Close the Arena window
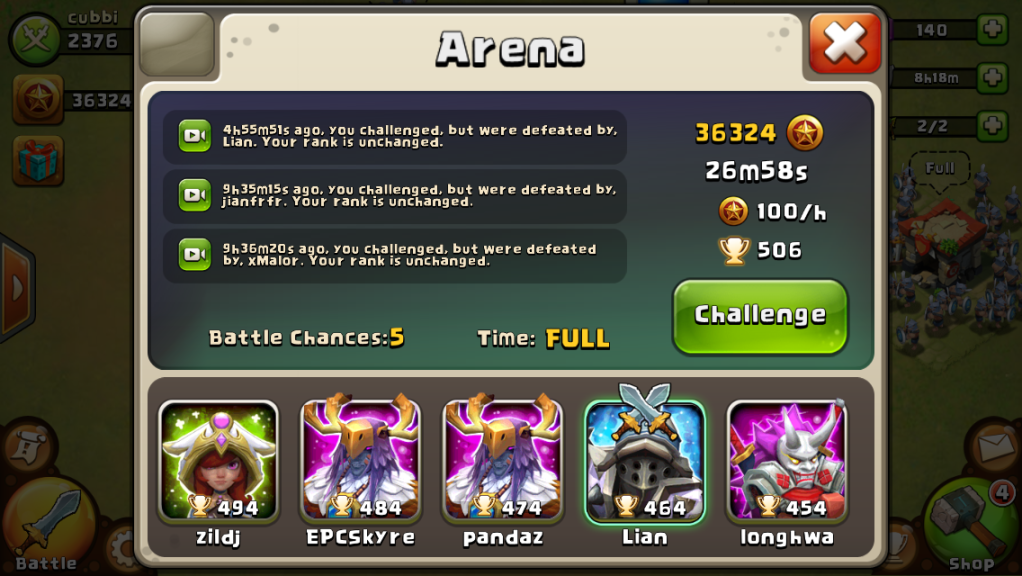Image resolution: width=1022 pixels, height=576 pixels. (845, 43)
